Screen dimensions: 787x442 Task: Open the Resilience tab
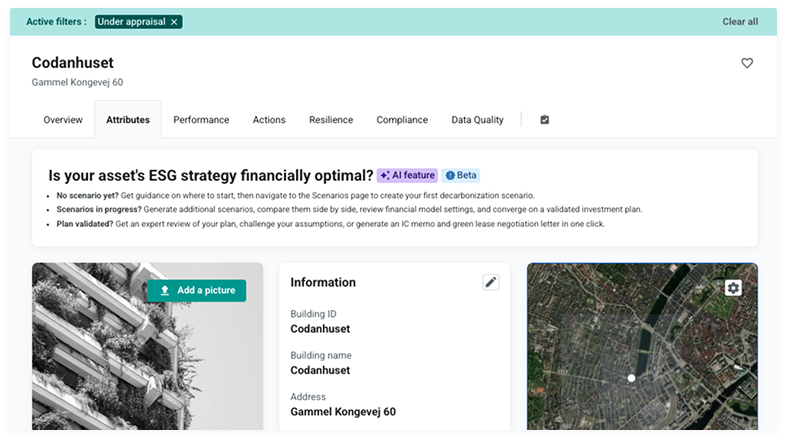pyautogui.click(x=331, y=120)
